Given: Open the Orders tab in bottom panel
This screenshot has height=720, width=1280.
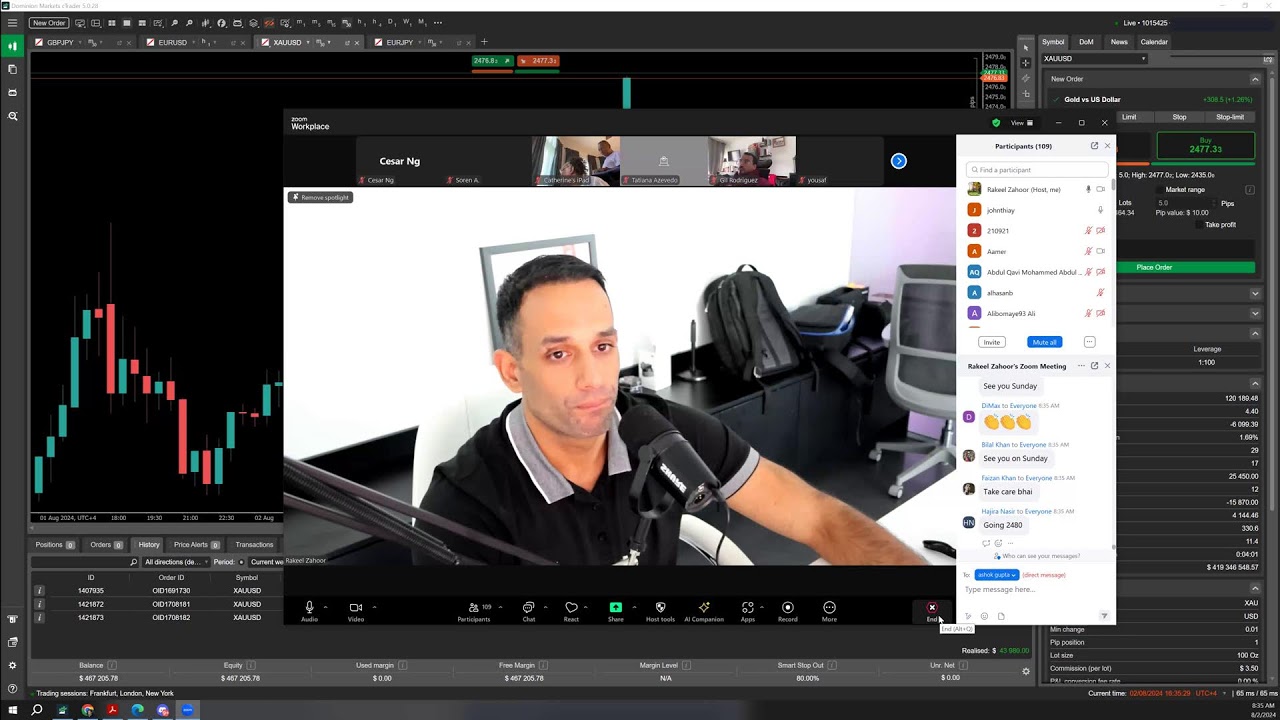Looking at the screenshot, I should pyautogui.click(x=105, y=545).
